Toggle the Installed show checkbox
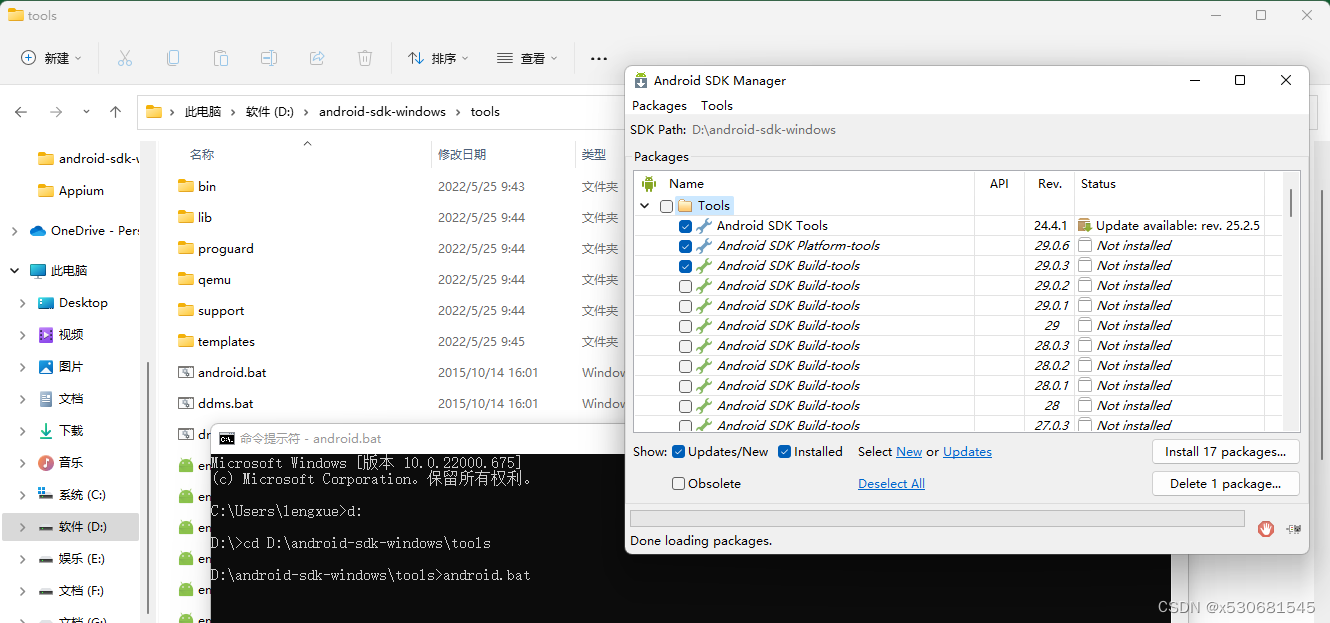This screenshot has width=1330, height=623. coord(785,452)
